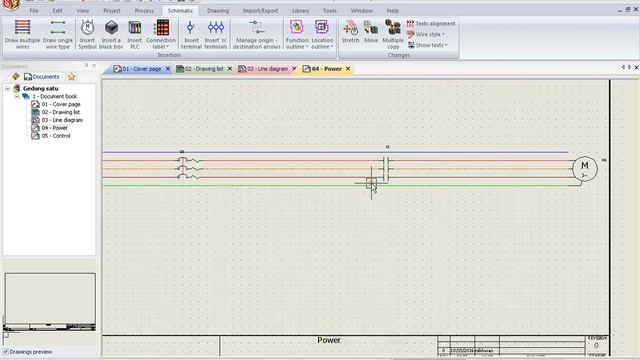Open Manage origin-destination arrows

click(257, 34)
